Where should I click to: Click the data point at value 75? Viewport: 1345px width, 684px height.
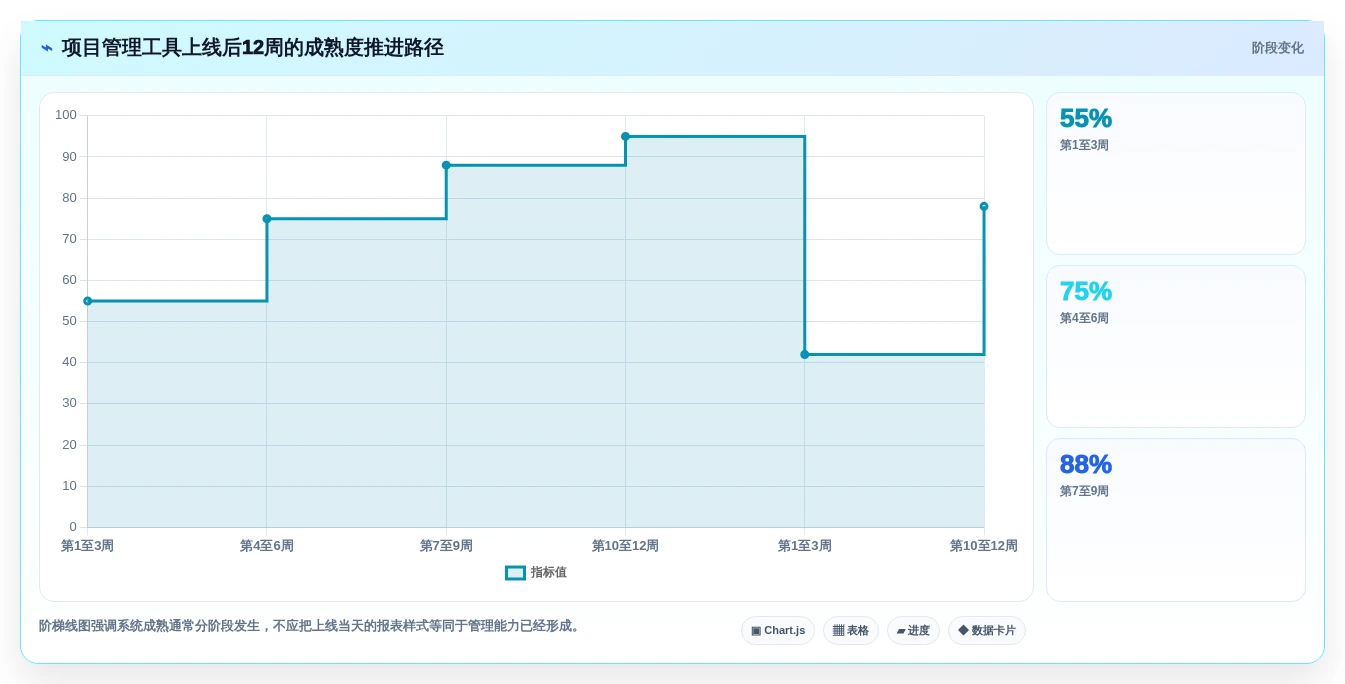coord(267,219)
